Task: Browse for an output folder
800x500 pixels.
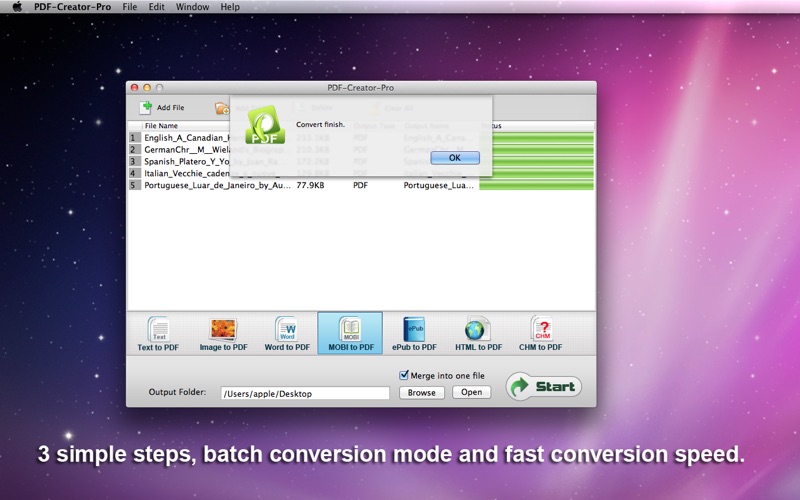Action: tap(421, 392)
